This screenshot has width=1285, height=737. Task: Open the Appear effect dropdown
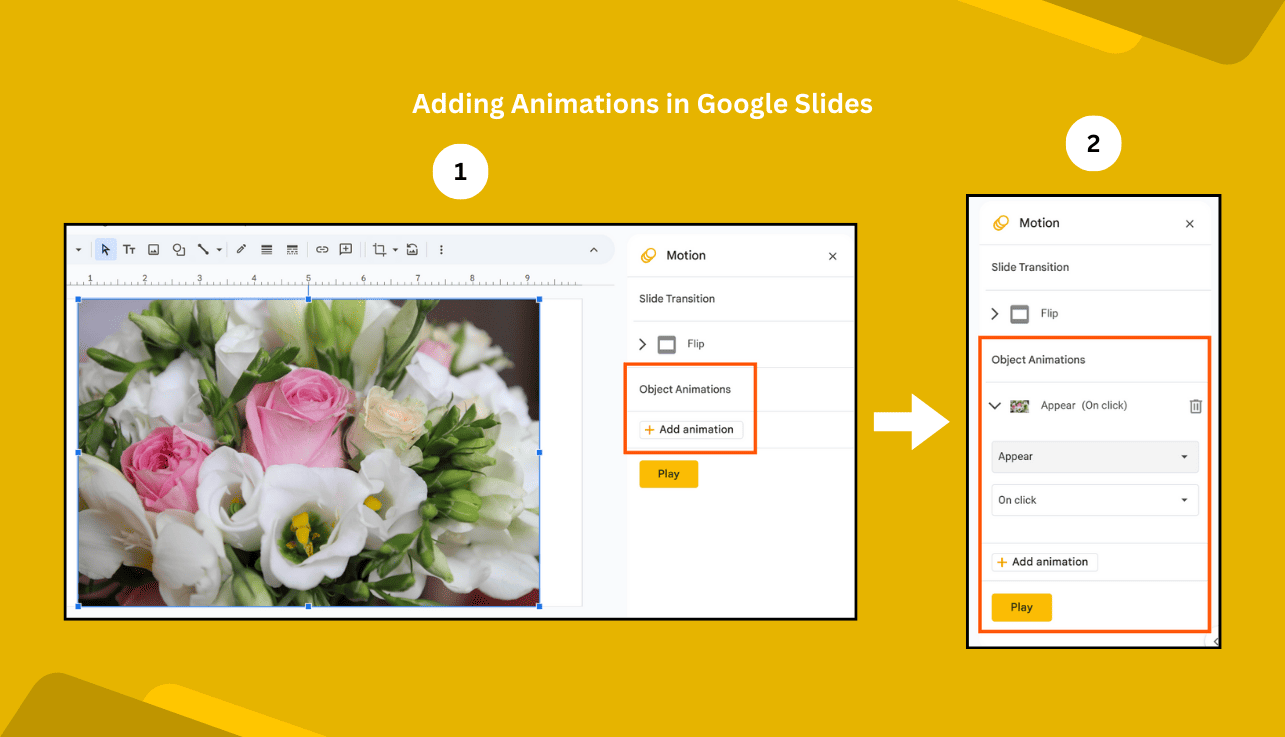click(x=1094, y=457)
